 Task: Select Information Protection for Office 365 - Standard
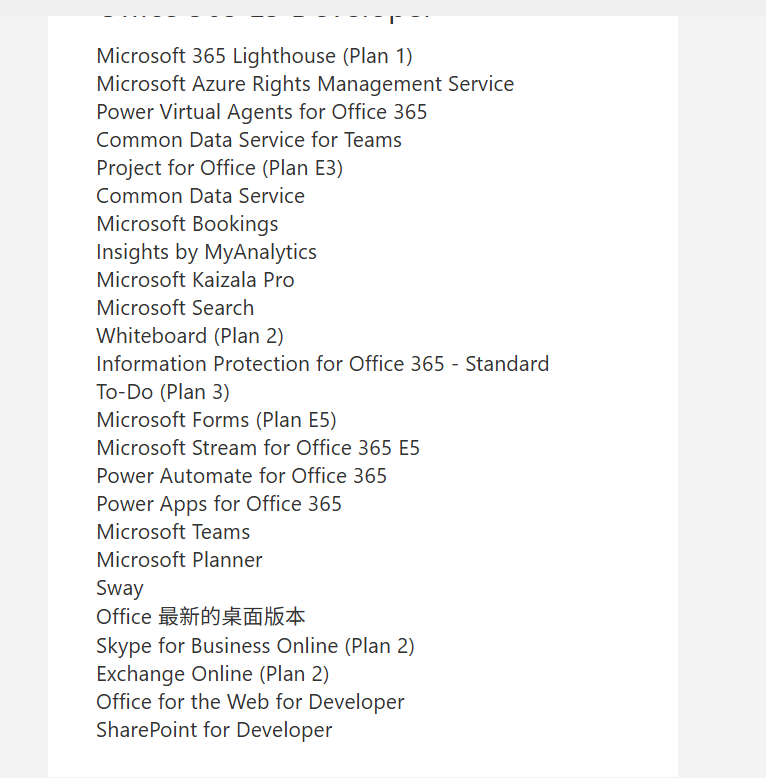[322, 364]
